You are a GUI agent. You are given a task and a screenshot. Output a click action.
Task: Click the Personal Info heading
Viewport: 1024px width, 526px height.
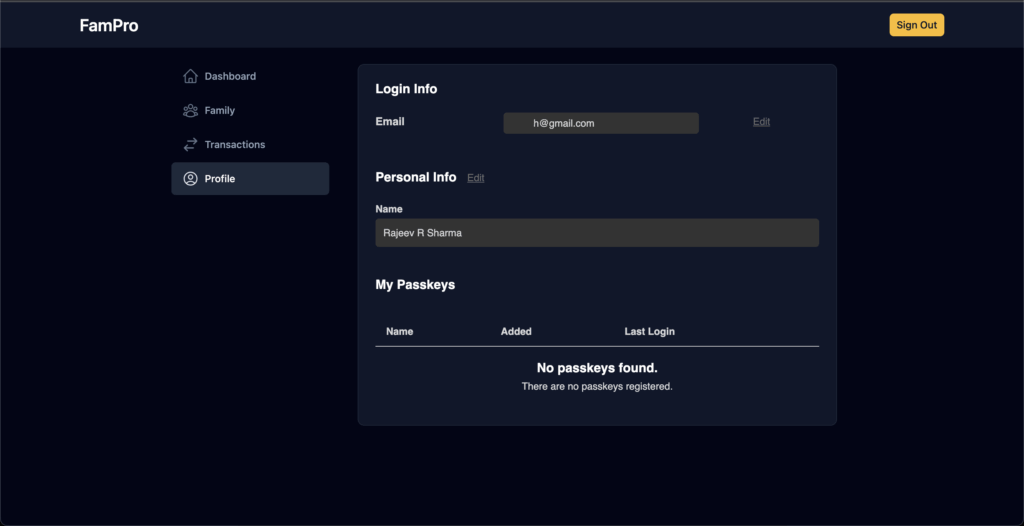416,177
